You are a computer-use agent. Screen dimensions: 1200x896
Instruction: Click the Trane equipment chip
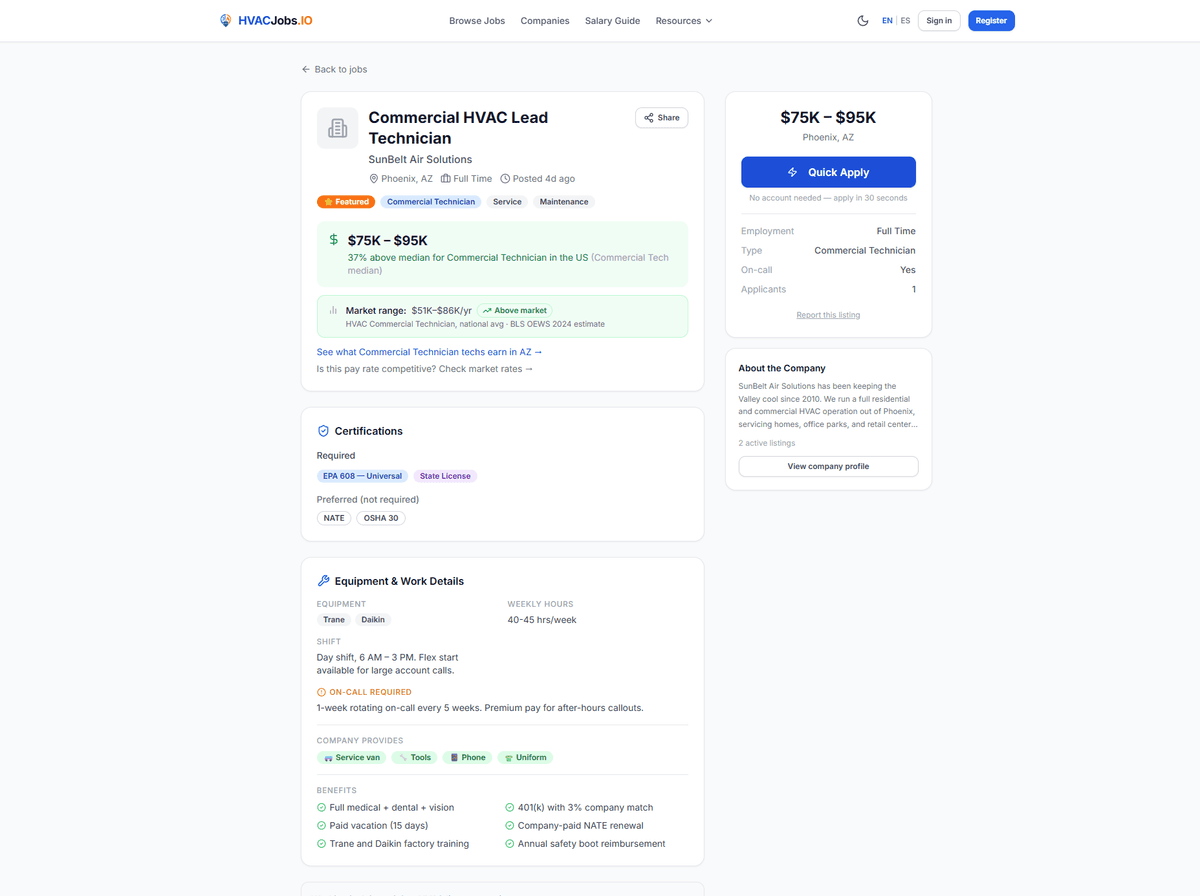(x=334, y=620)
